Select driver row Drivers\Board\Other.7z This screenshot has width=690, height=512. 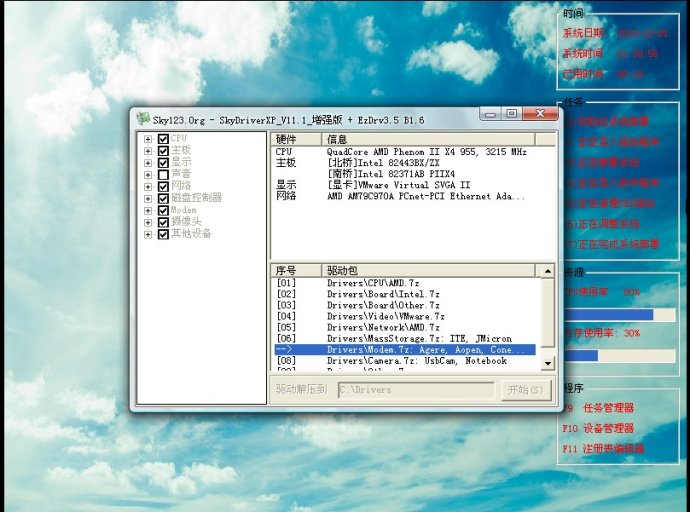pyautogui.click(x=405, y=305)
